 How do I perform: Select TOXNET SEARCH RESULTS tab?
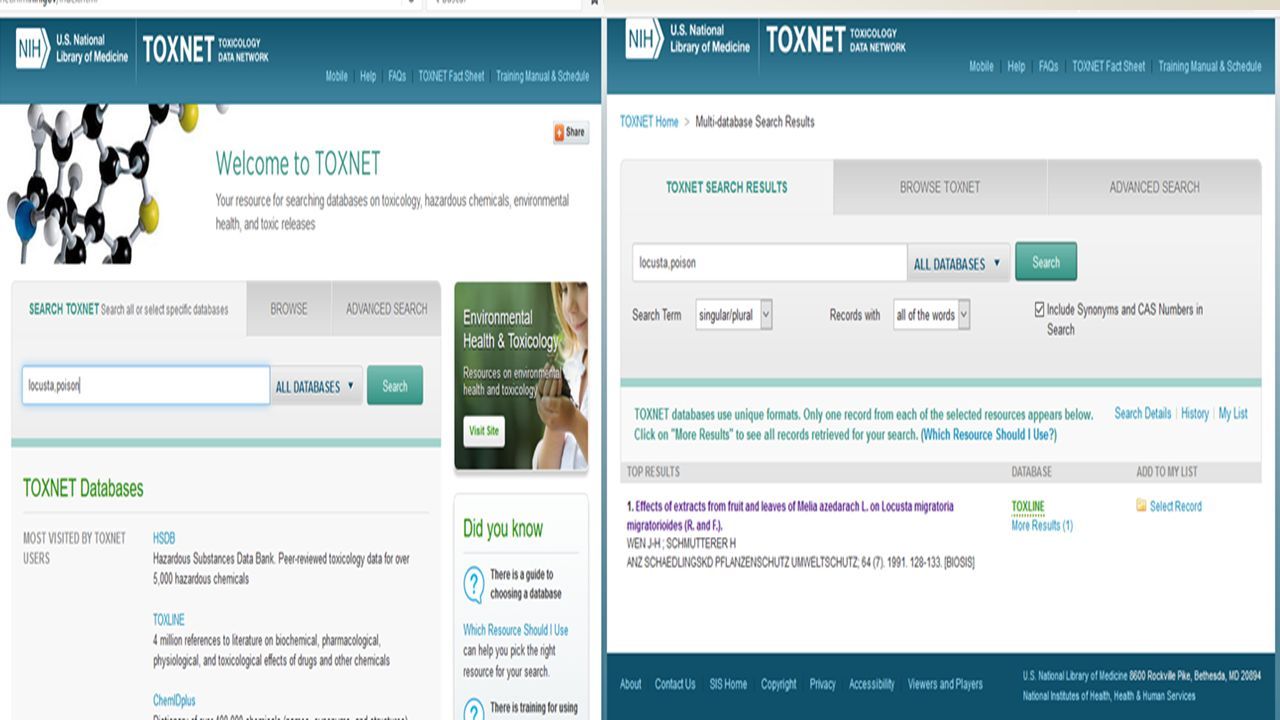[727, 187]
